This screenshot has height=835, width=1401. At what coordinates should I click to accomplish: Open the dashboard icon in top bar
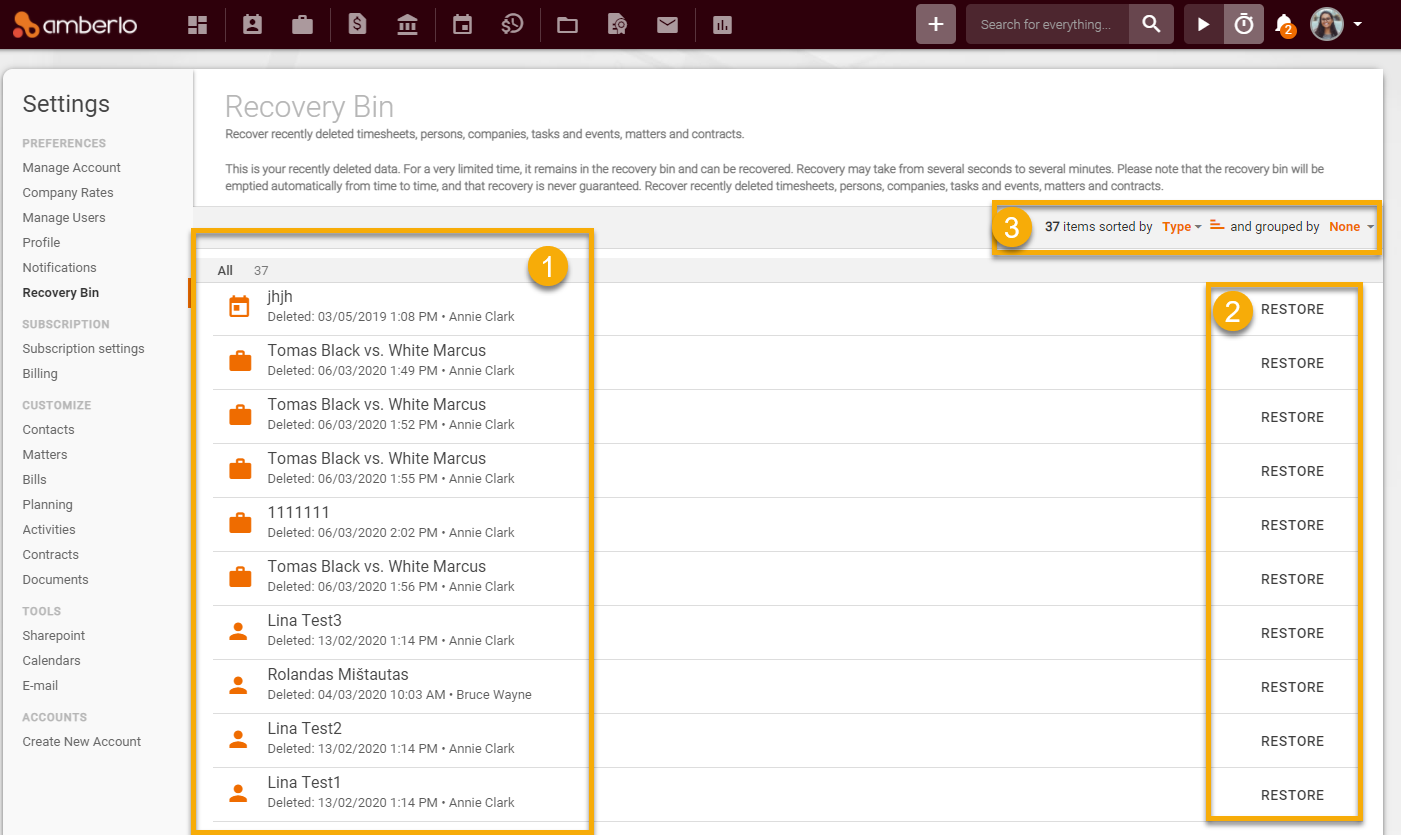pos(198,25)
